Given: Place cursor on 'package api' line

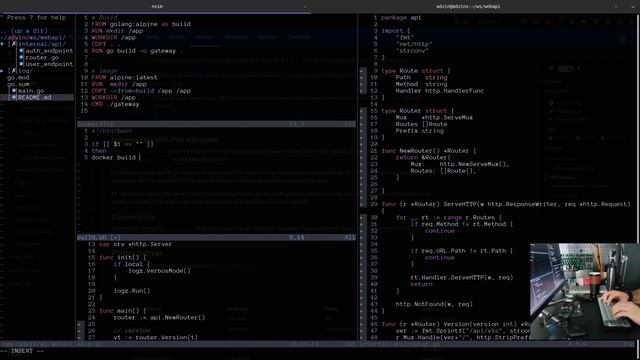Looking at the screenshot, I should click(x=401, y=18).
